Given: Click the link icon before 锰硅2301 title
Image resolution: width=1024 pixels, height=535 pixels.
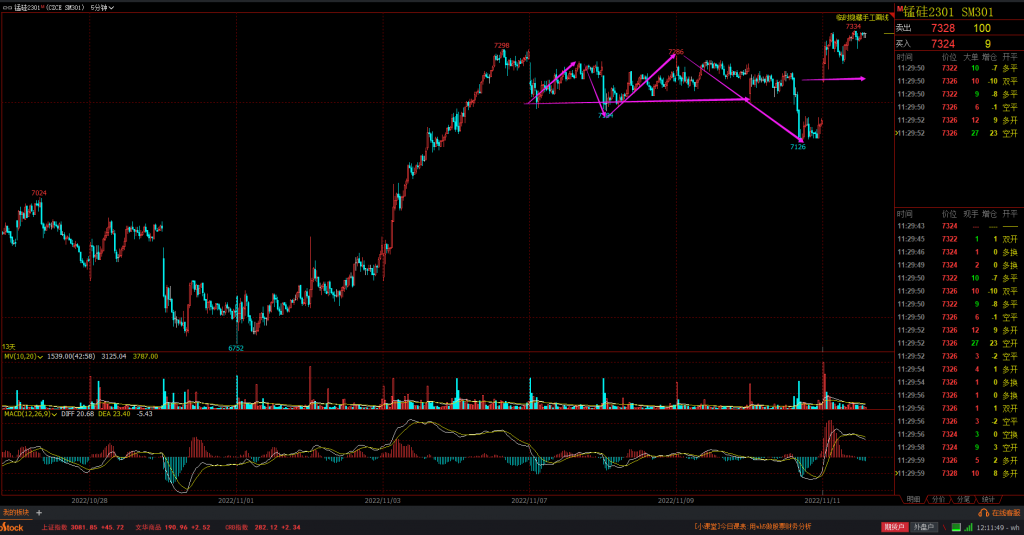Looking at the screenshot, I should tap(6, 6).
